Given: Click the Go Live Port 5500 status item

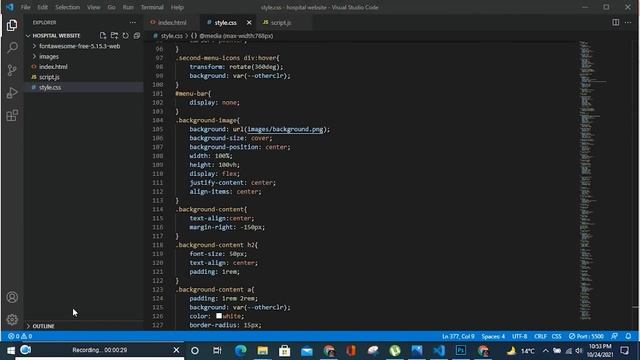Looking at the screenshot, I should coord(586,336).
